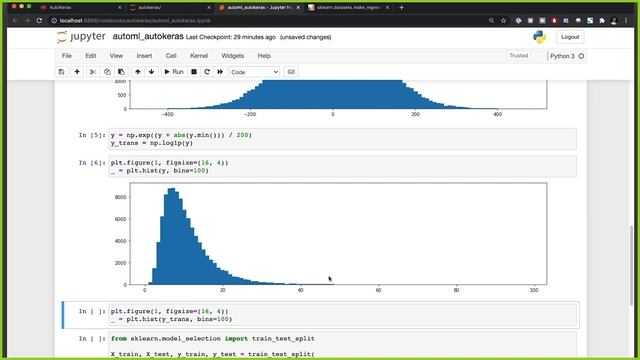The height and width of the screenshot is (360, 640).
Task: Open the Widgets menu
Action: [x=233, y=56]
